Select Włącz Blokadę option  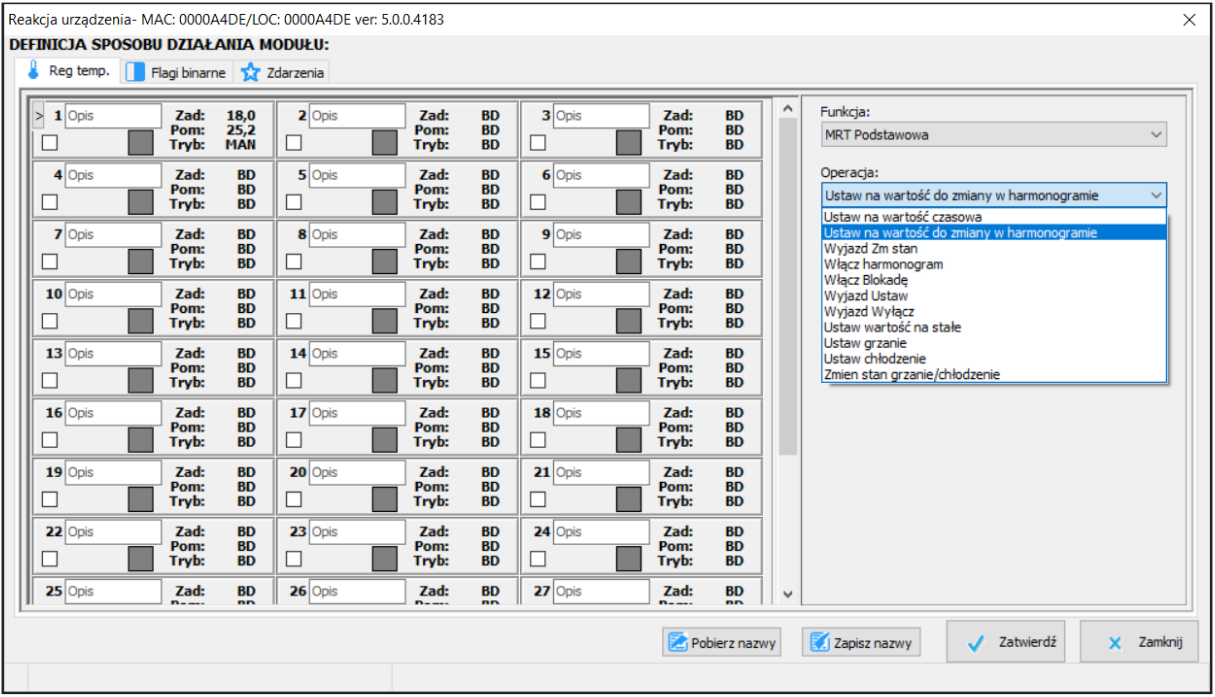coord(994,280)
